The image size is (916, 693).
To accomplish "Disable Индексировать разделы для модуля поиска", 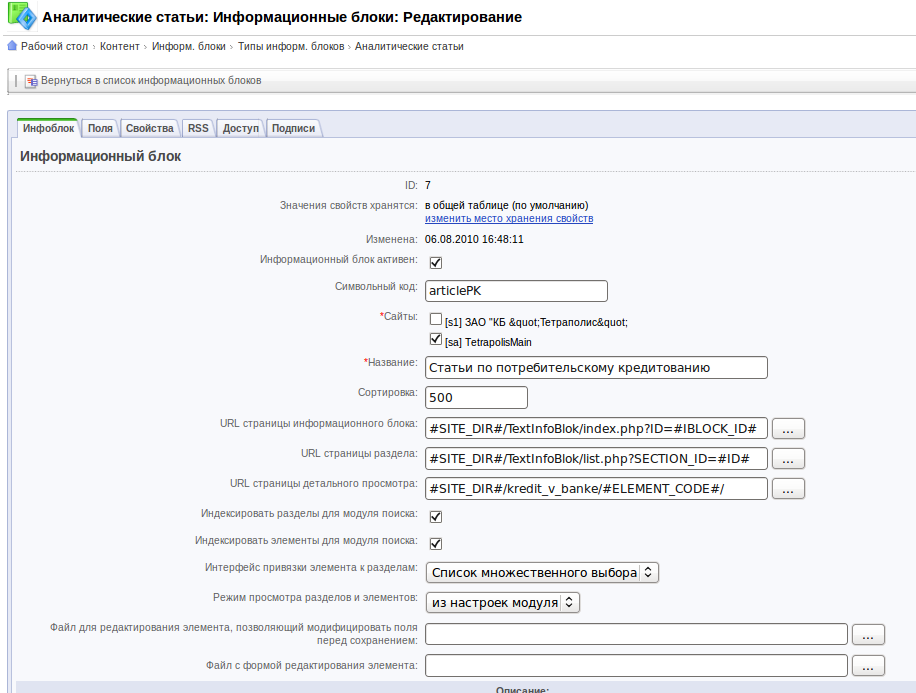I will coord(435,517).
